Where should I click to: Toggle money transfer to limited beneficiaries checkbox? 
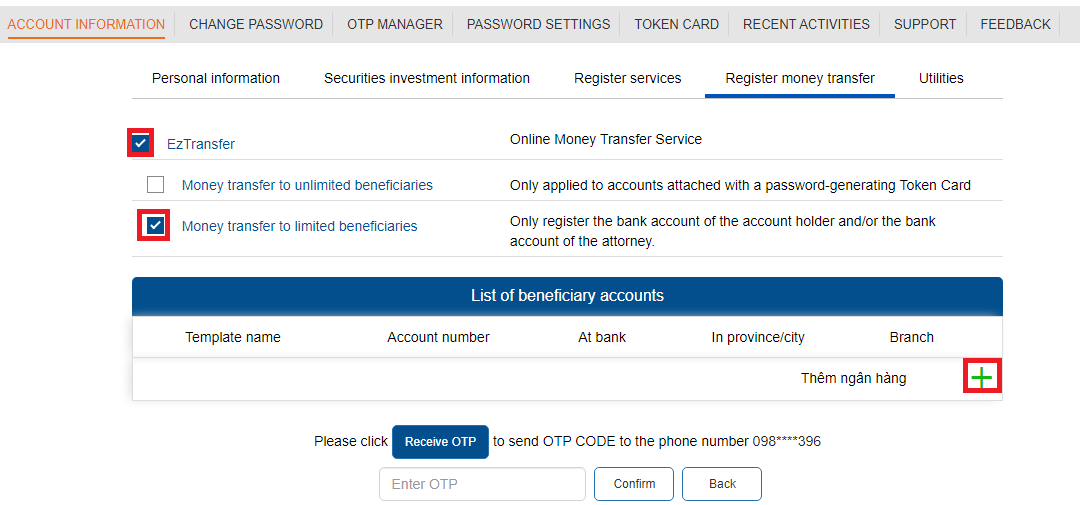tap(156, 225)
